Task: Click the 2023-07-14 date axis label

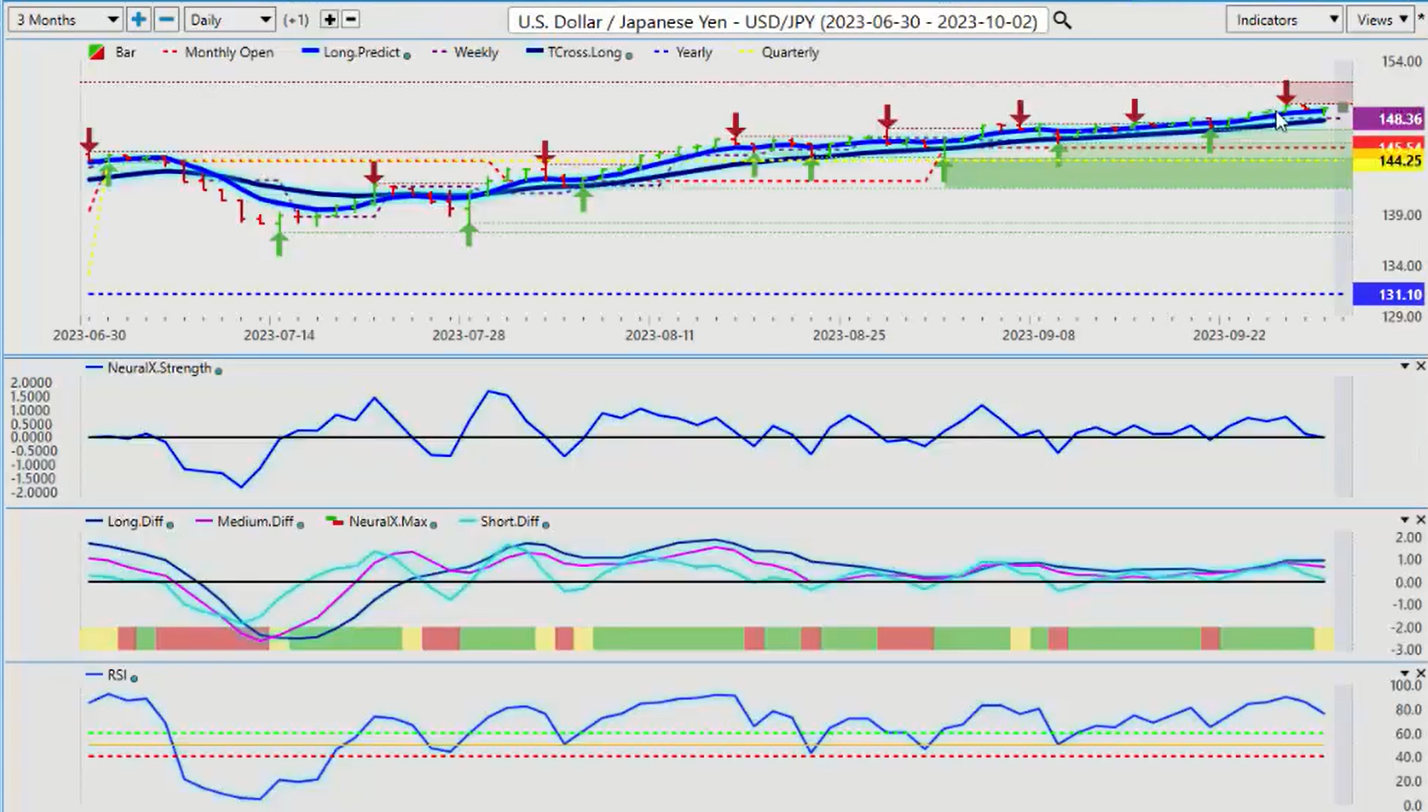Action: pos(279,335)
